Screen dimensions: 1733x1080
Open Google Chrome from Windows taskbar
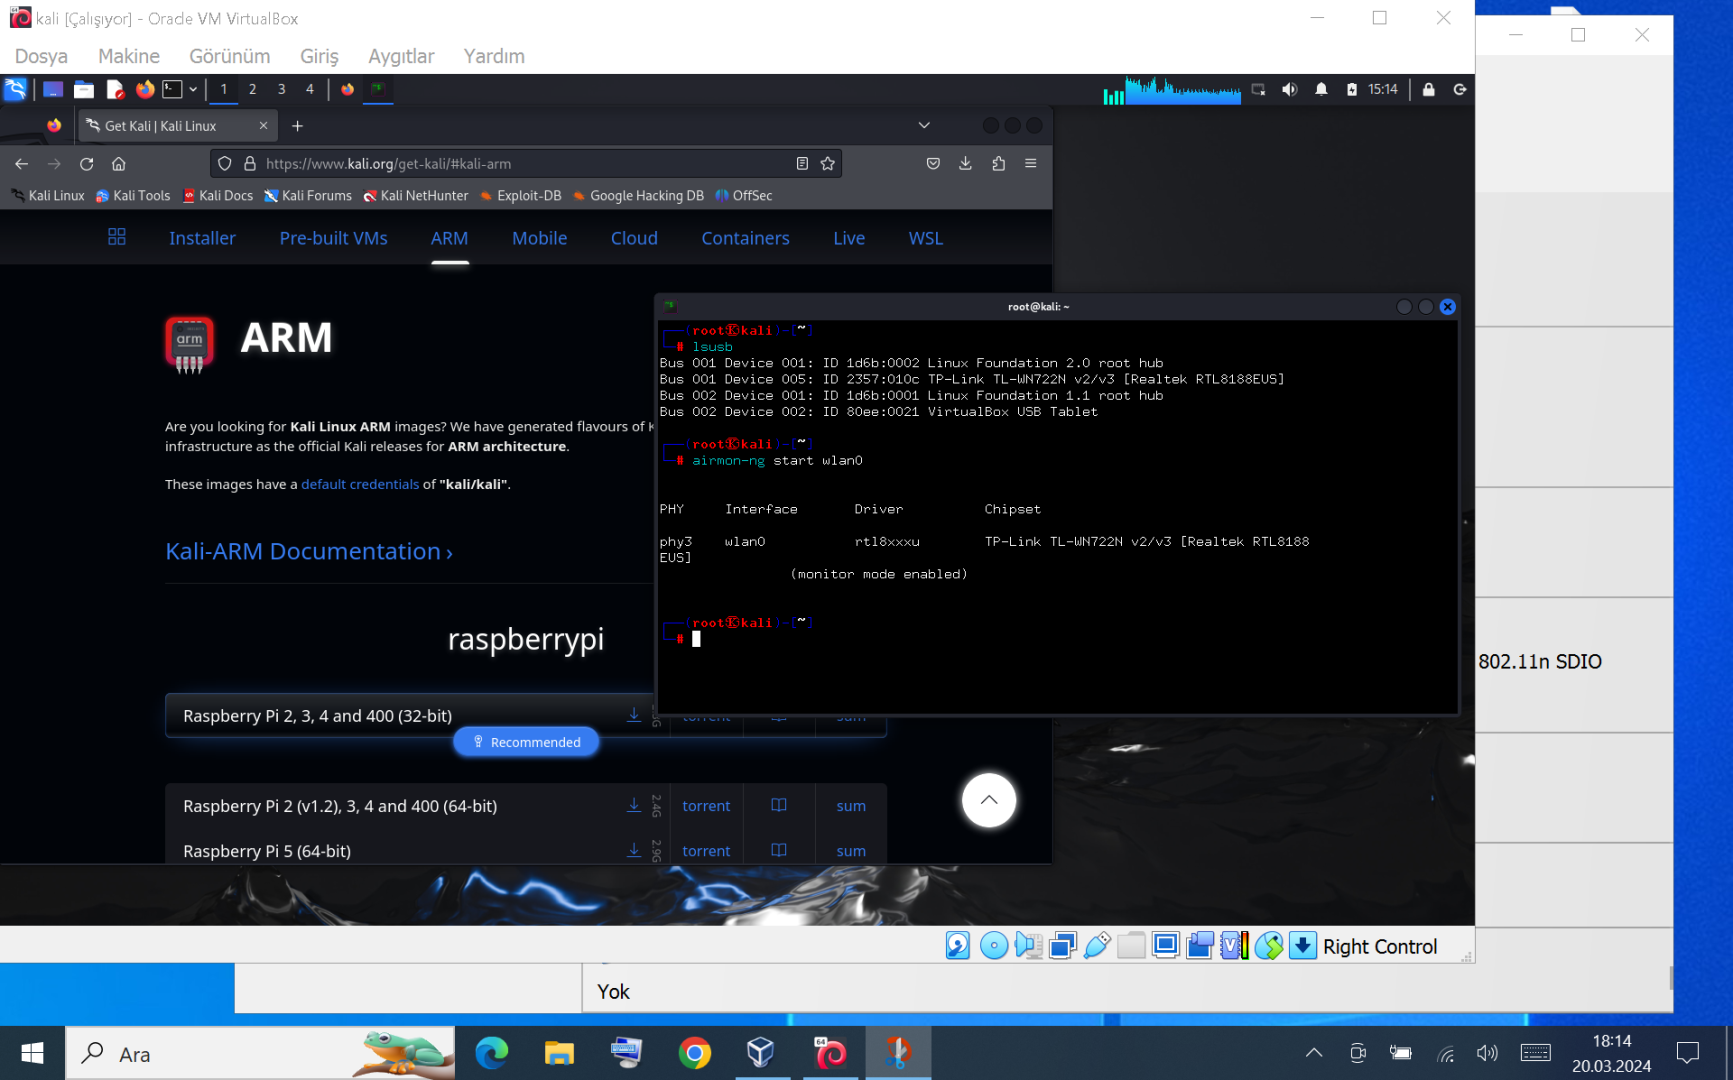coord(695,1053)
